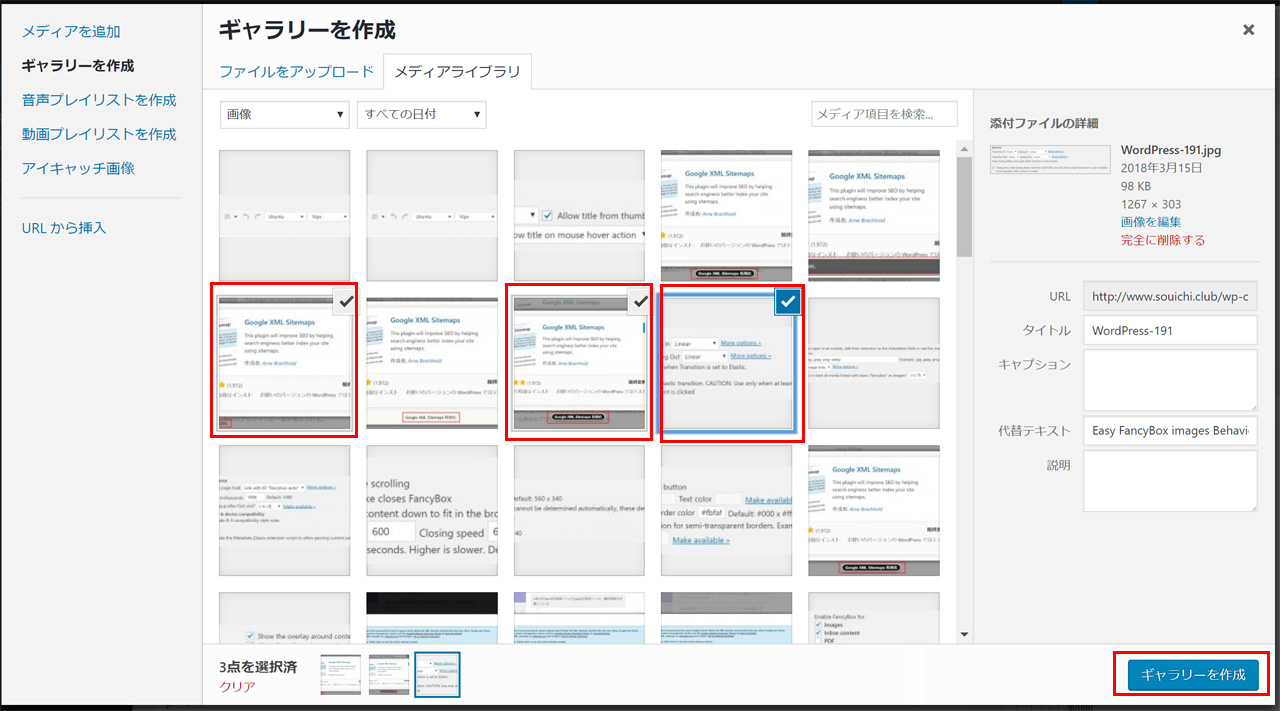Select the 'Default: 560 x 340' thumbnail
1280x711 pixels.
pos(579,510)
